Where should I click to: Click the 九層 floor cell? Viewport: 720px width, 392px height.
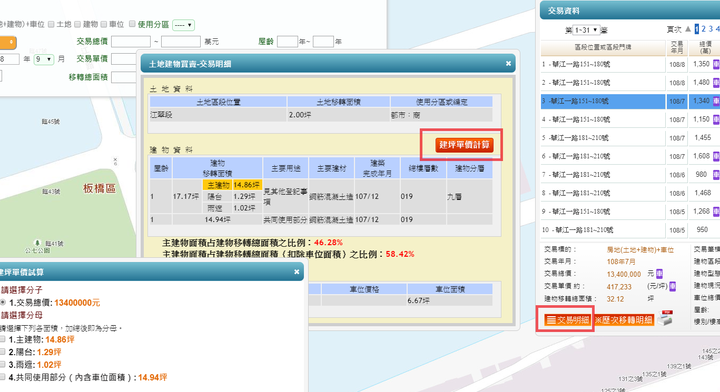[469, 196]
